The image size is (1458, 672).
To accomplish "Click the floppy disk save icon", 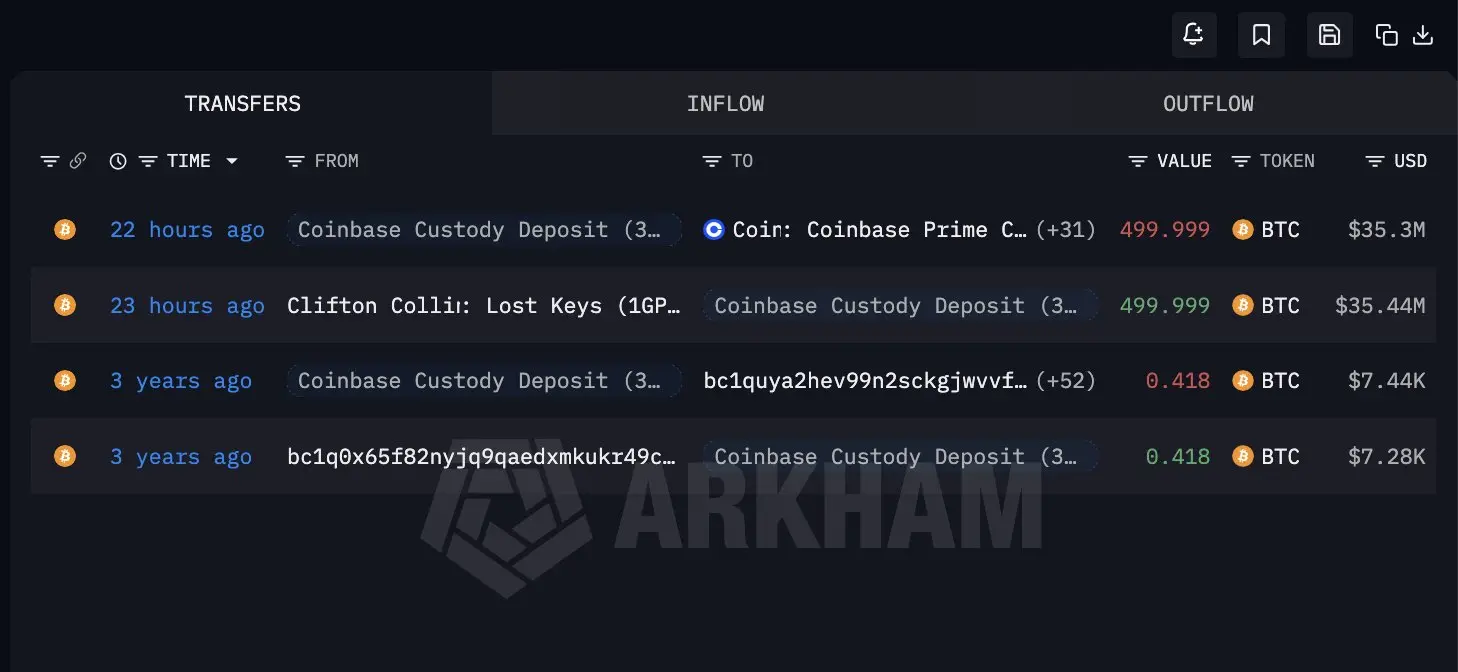I will 1329,35.
